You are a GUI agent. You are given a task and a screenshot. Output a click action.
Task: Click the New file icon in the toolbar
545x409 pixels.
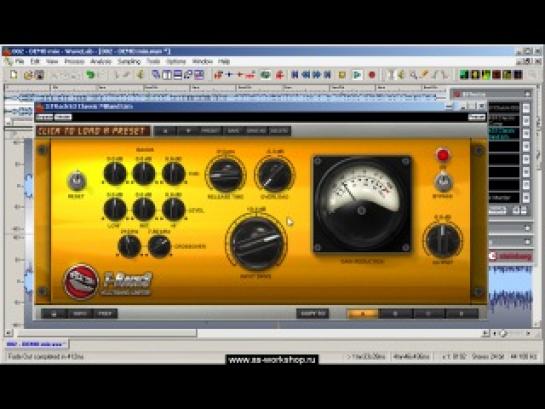click(x=14, y=74)
